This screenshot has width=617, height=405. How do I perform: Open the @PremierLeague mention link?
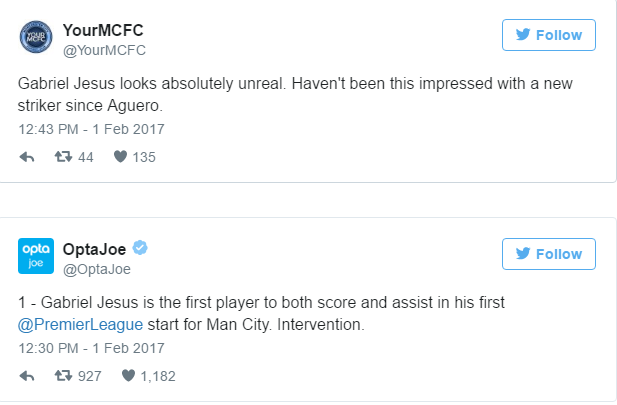click(80, 325)
